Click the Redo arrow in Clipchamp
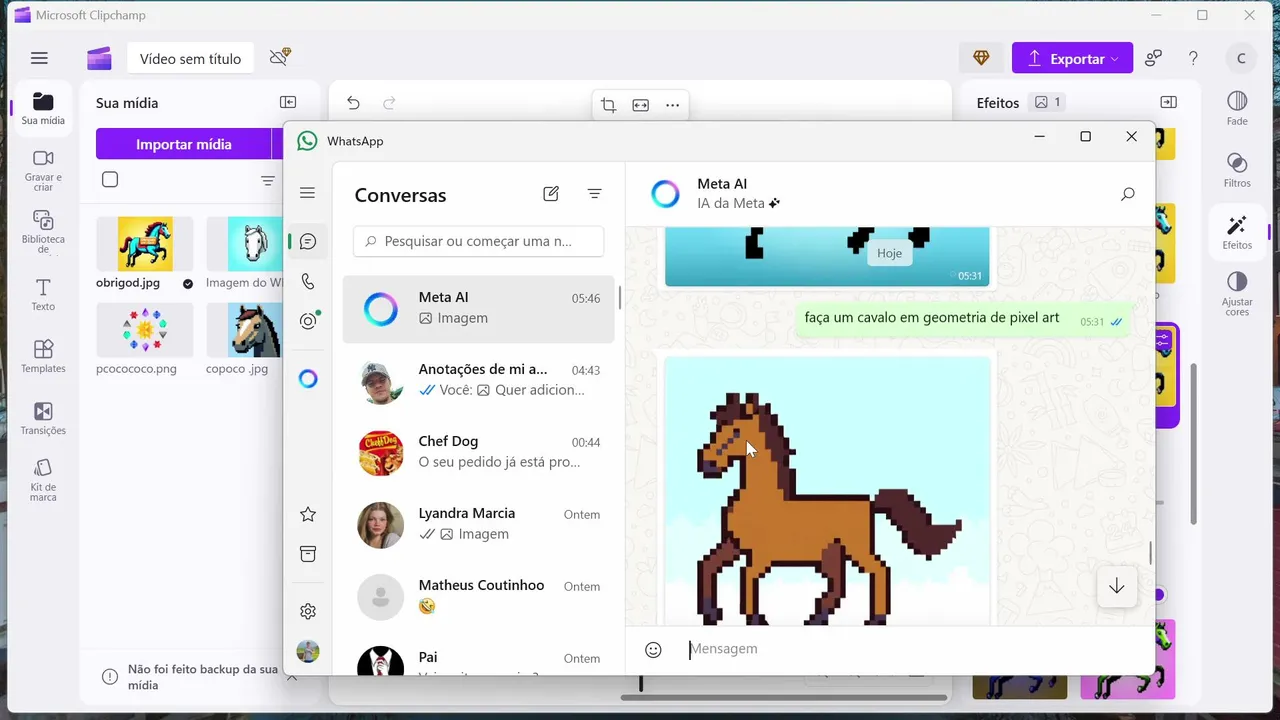Viewport: 1280px width, 720px height. tap(389, 102)
